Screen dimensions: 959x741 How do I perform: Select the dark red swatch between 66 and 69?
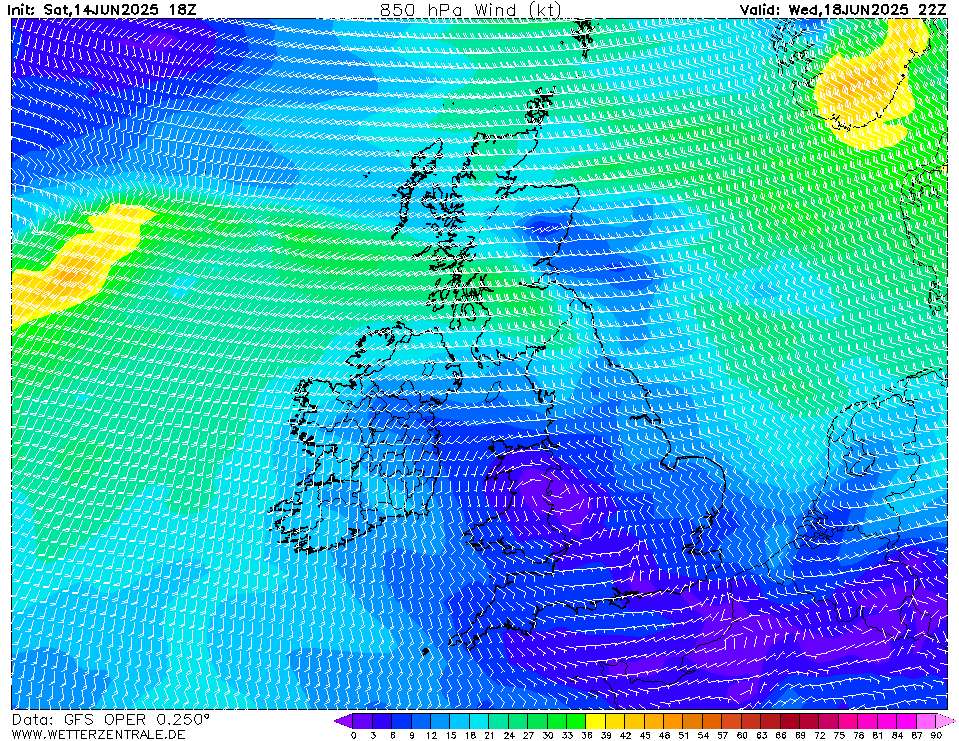[790, 721]
